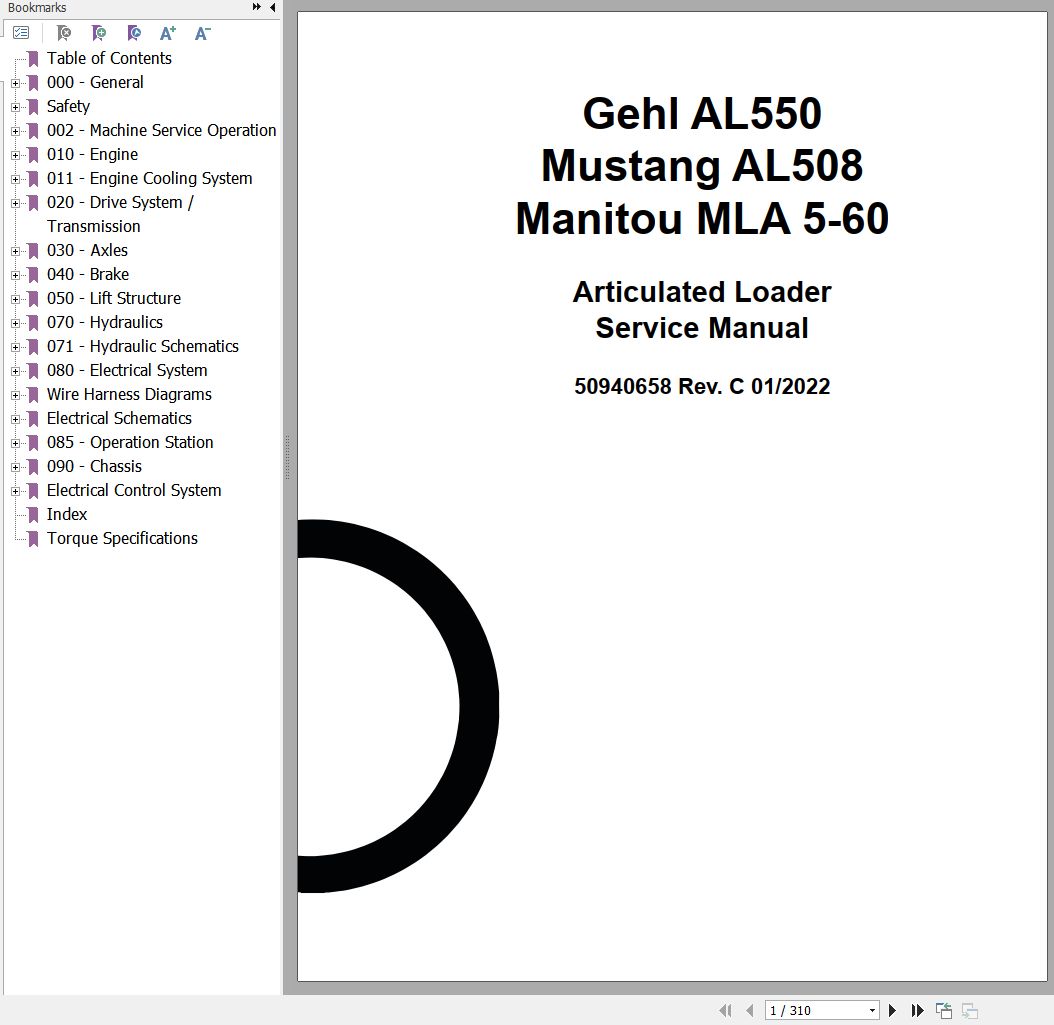
Task: Click the next view icon
Action: pyautogui.click(x=969, y=1010)
